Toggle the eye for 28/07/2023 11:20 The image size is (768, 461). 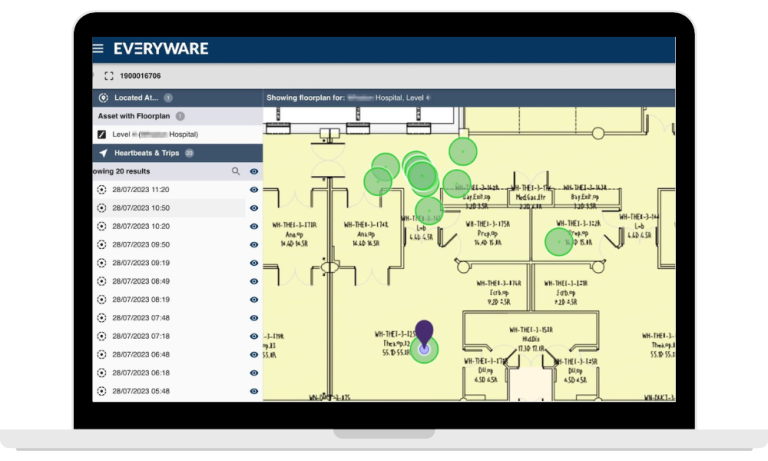(x=254, y=190)
